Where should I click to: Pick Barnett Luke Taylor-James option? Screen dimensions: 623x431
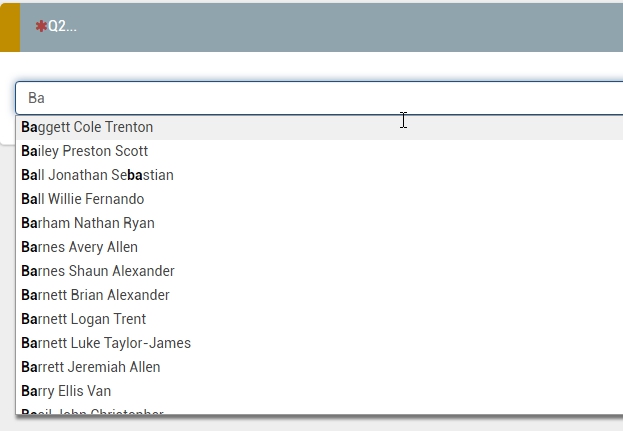click(x=106, y=343)
